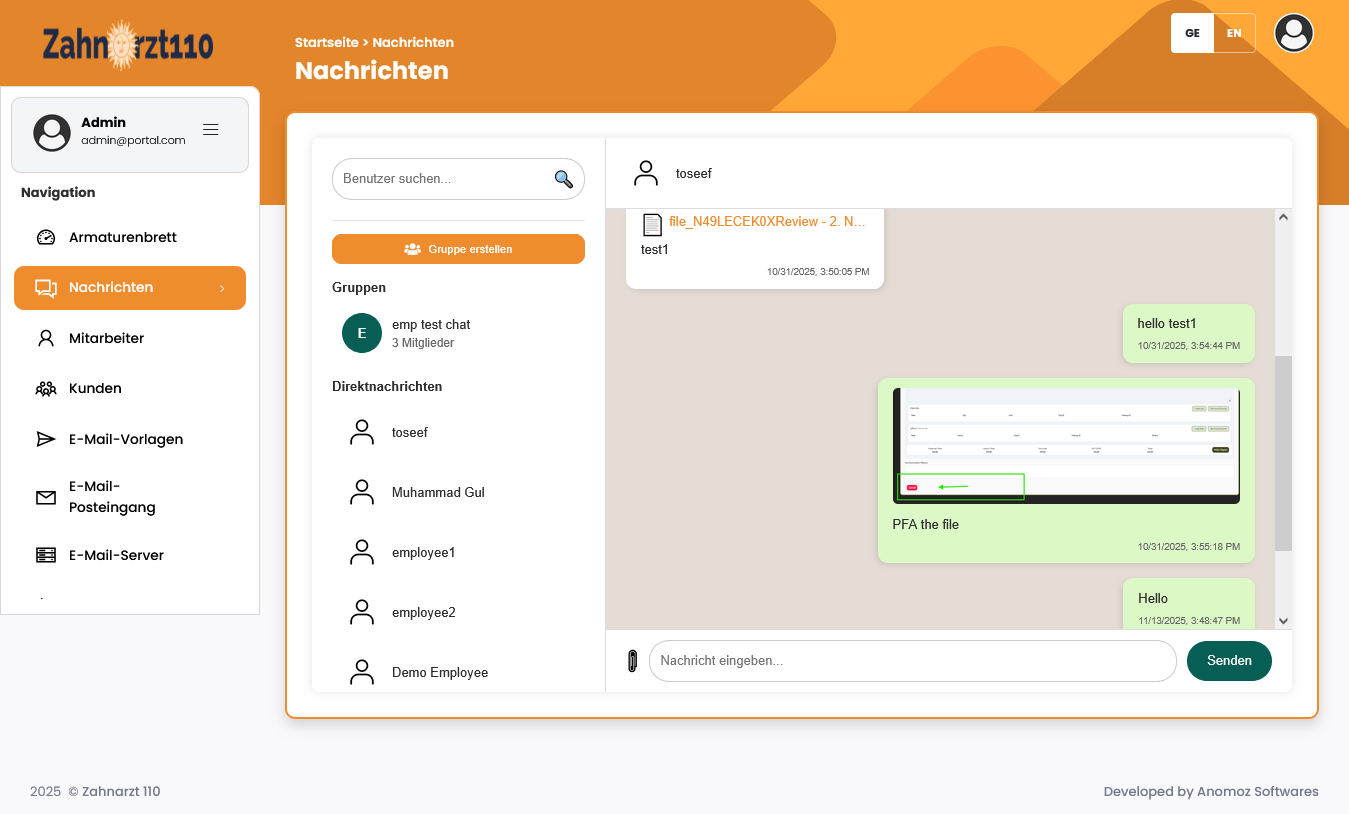Click the Gruppe erstellen button
The width and height of the screenshot is (1349, 814).
[458, 248]
